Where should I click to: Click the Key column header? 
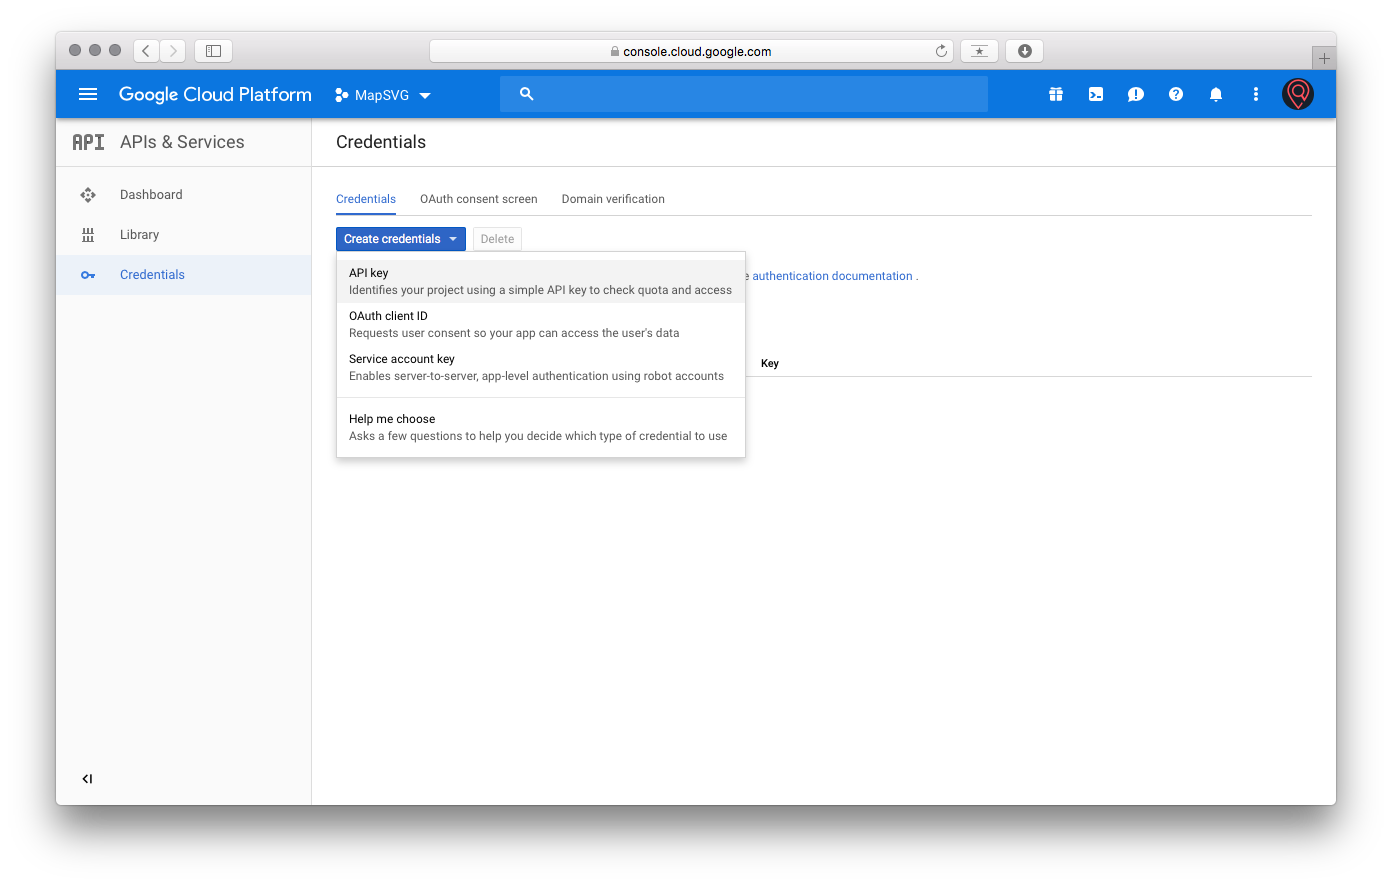[x=770, y=363]
